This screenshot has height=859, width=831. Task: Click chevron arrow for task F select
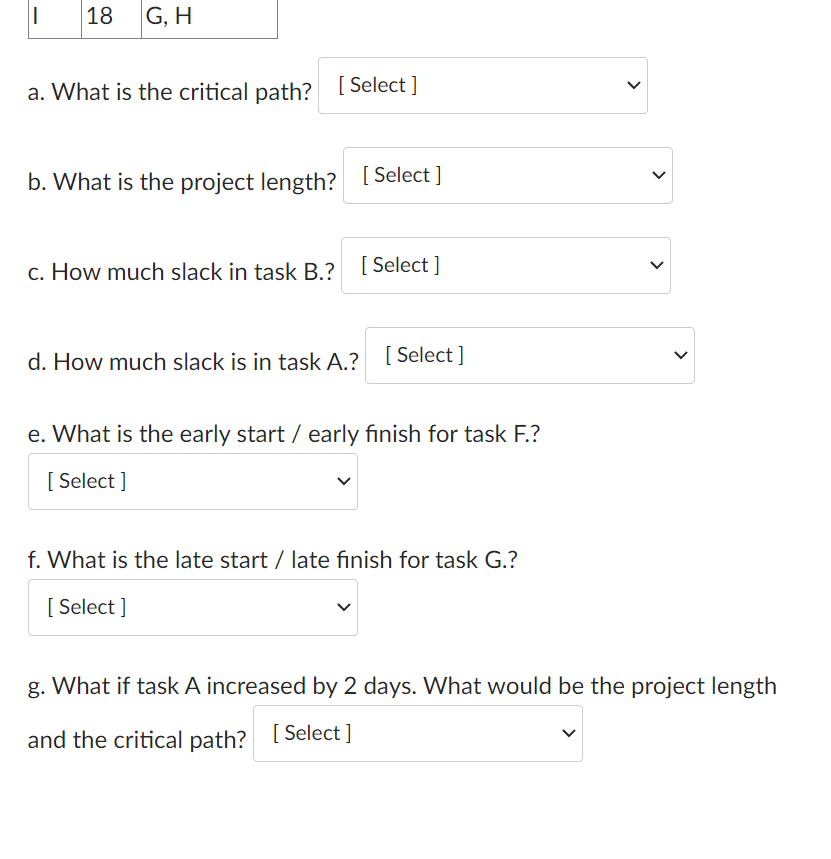tap(341, 482)
